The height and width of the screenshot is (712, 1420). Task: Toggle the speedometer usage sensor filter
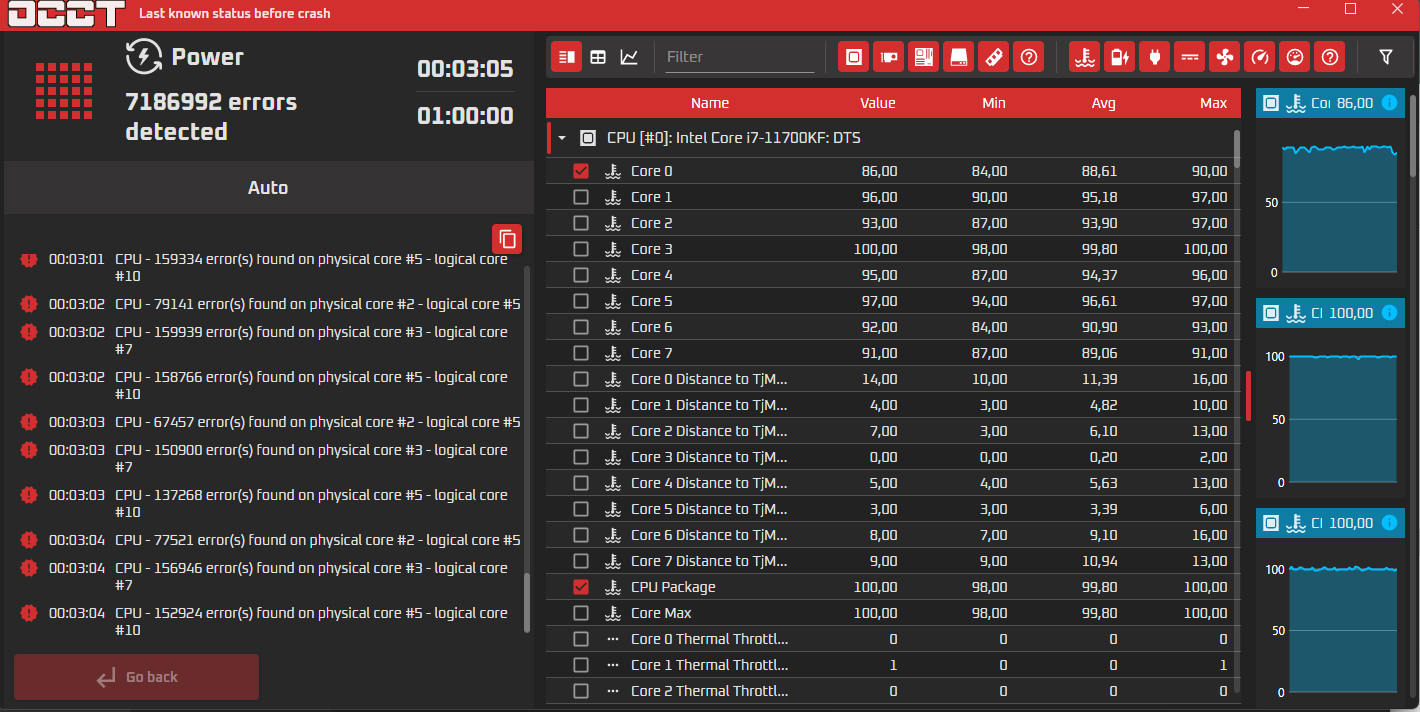(x=1295, y=57)
